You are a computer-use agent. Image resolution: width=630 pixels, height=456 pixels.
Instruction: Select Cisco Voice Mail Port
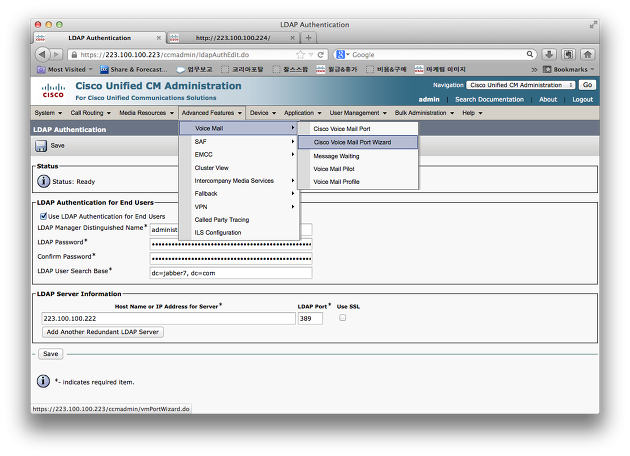coord(358,129)
